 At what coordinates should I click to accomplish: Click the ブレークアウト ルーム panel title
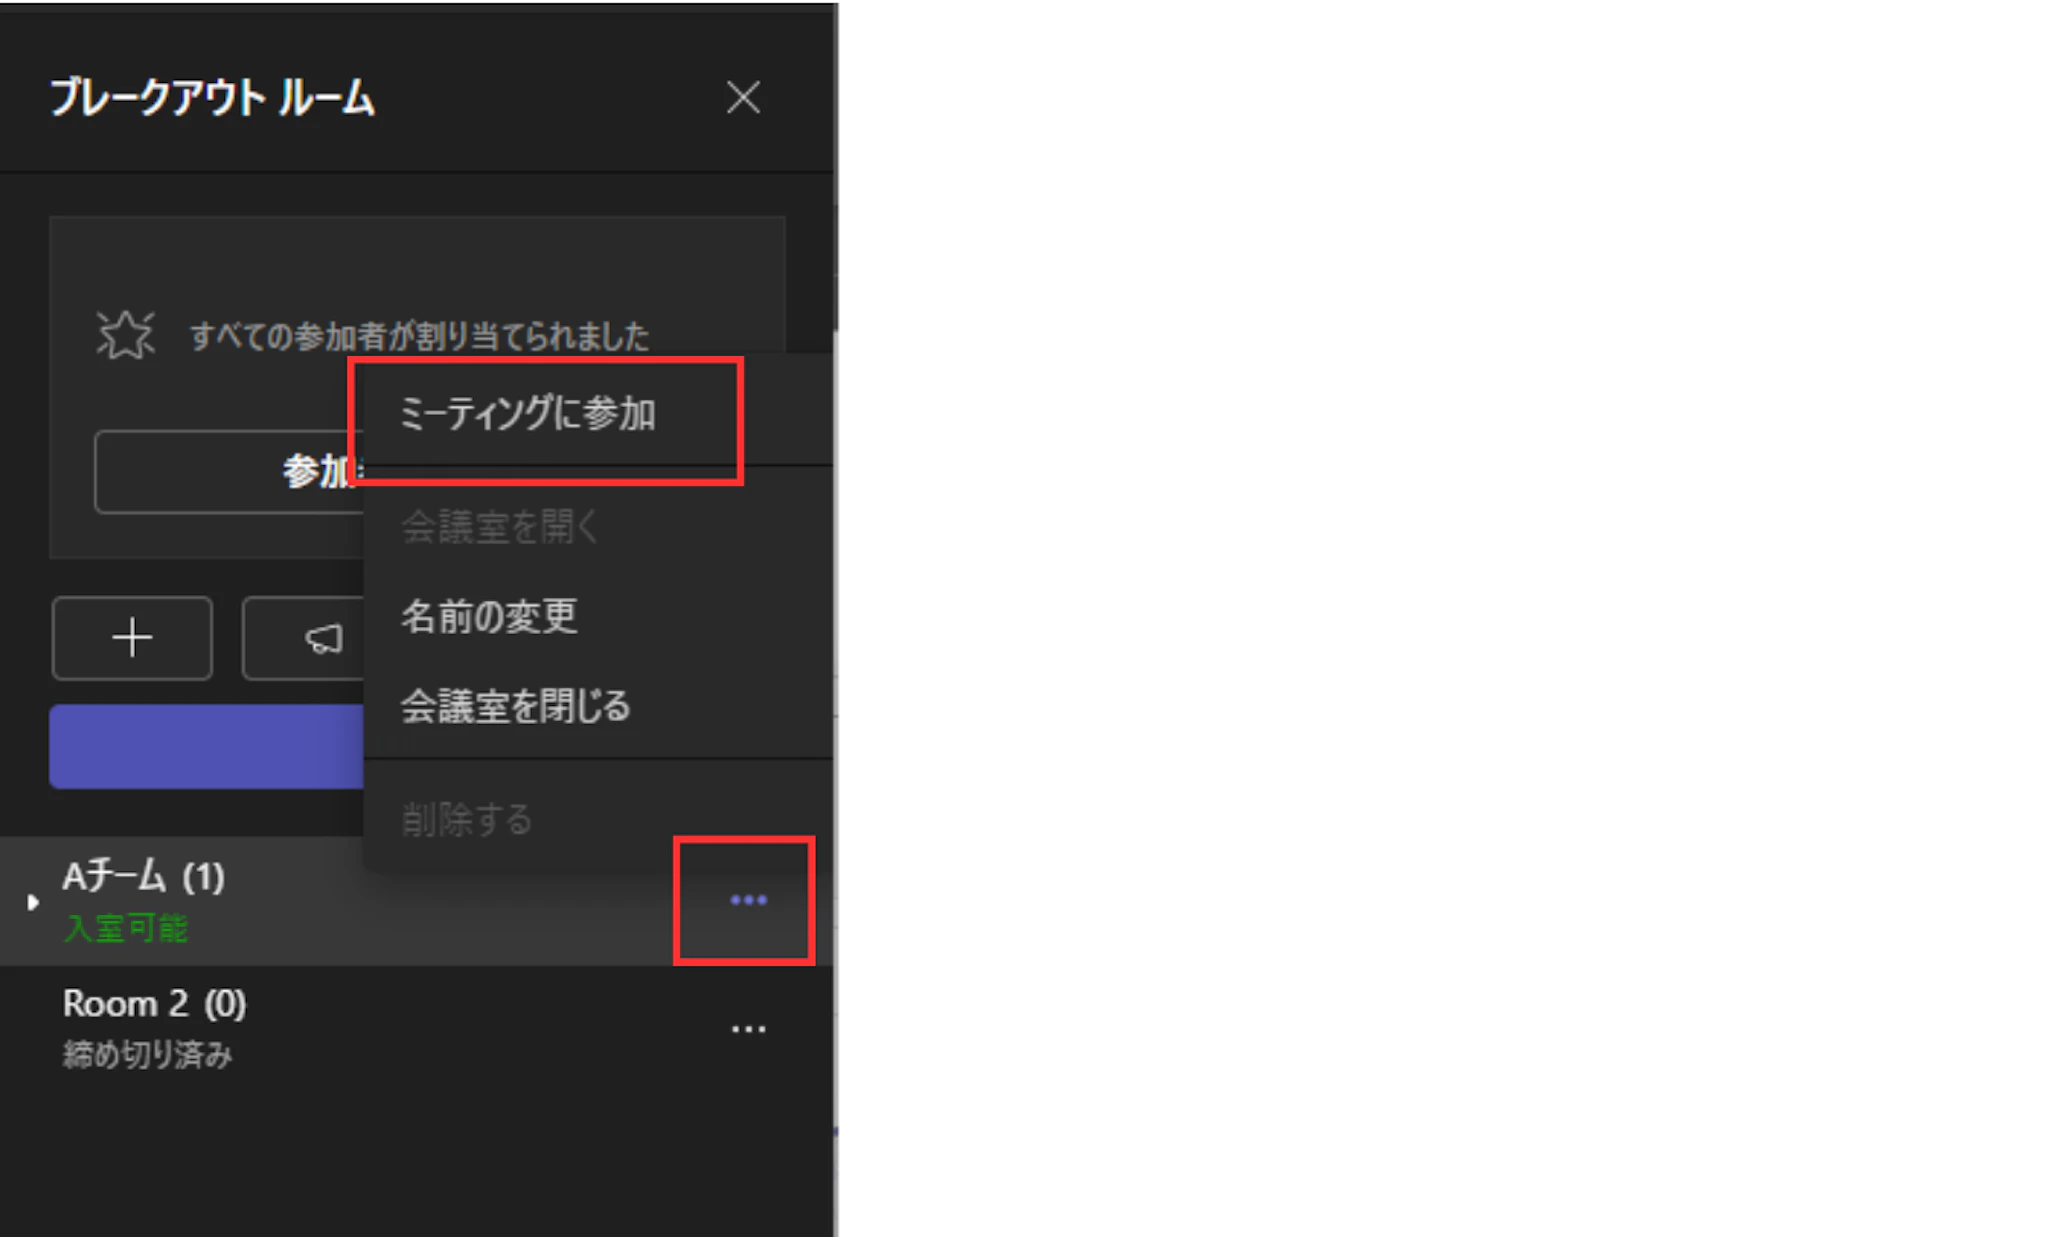click(212, 98)
